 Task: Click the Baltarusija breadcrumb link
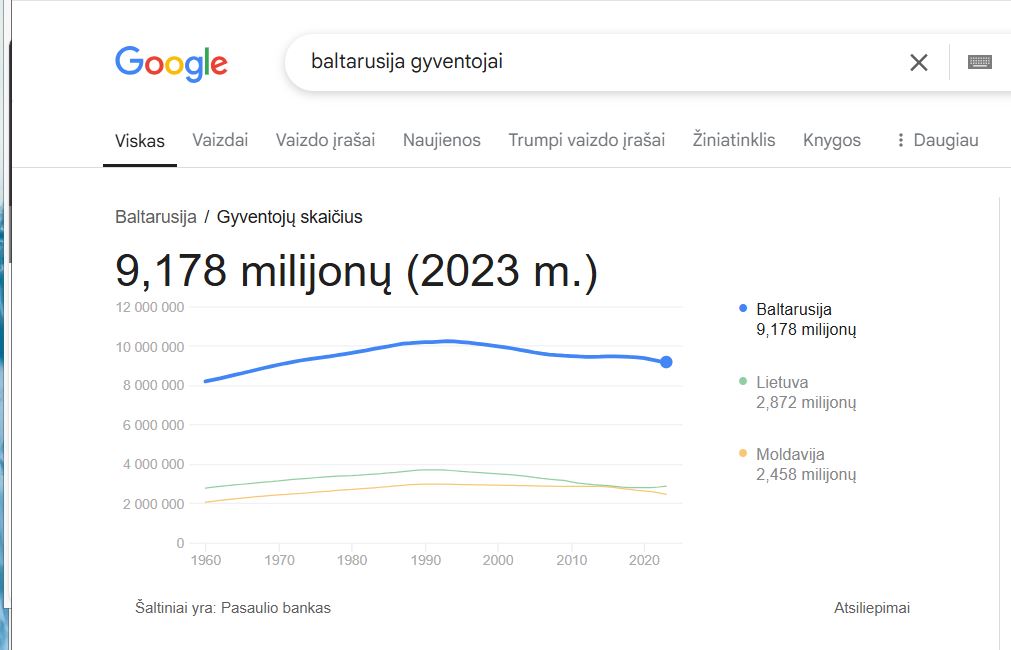click(x=155, y=217)
